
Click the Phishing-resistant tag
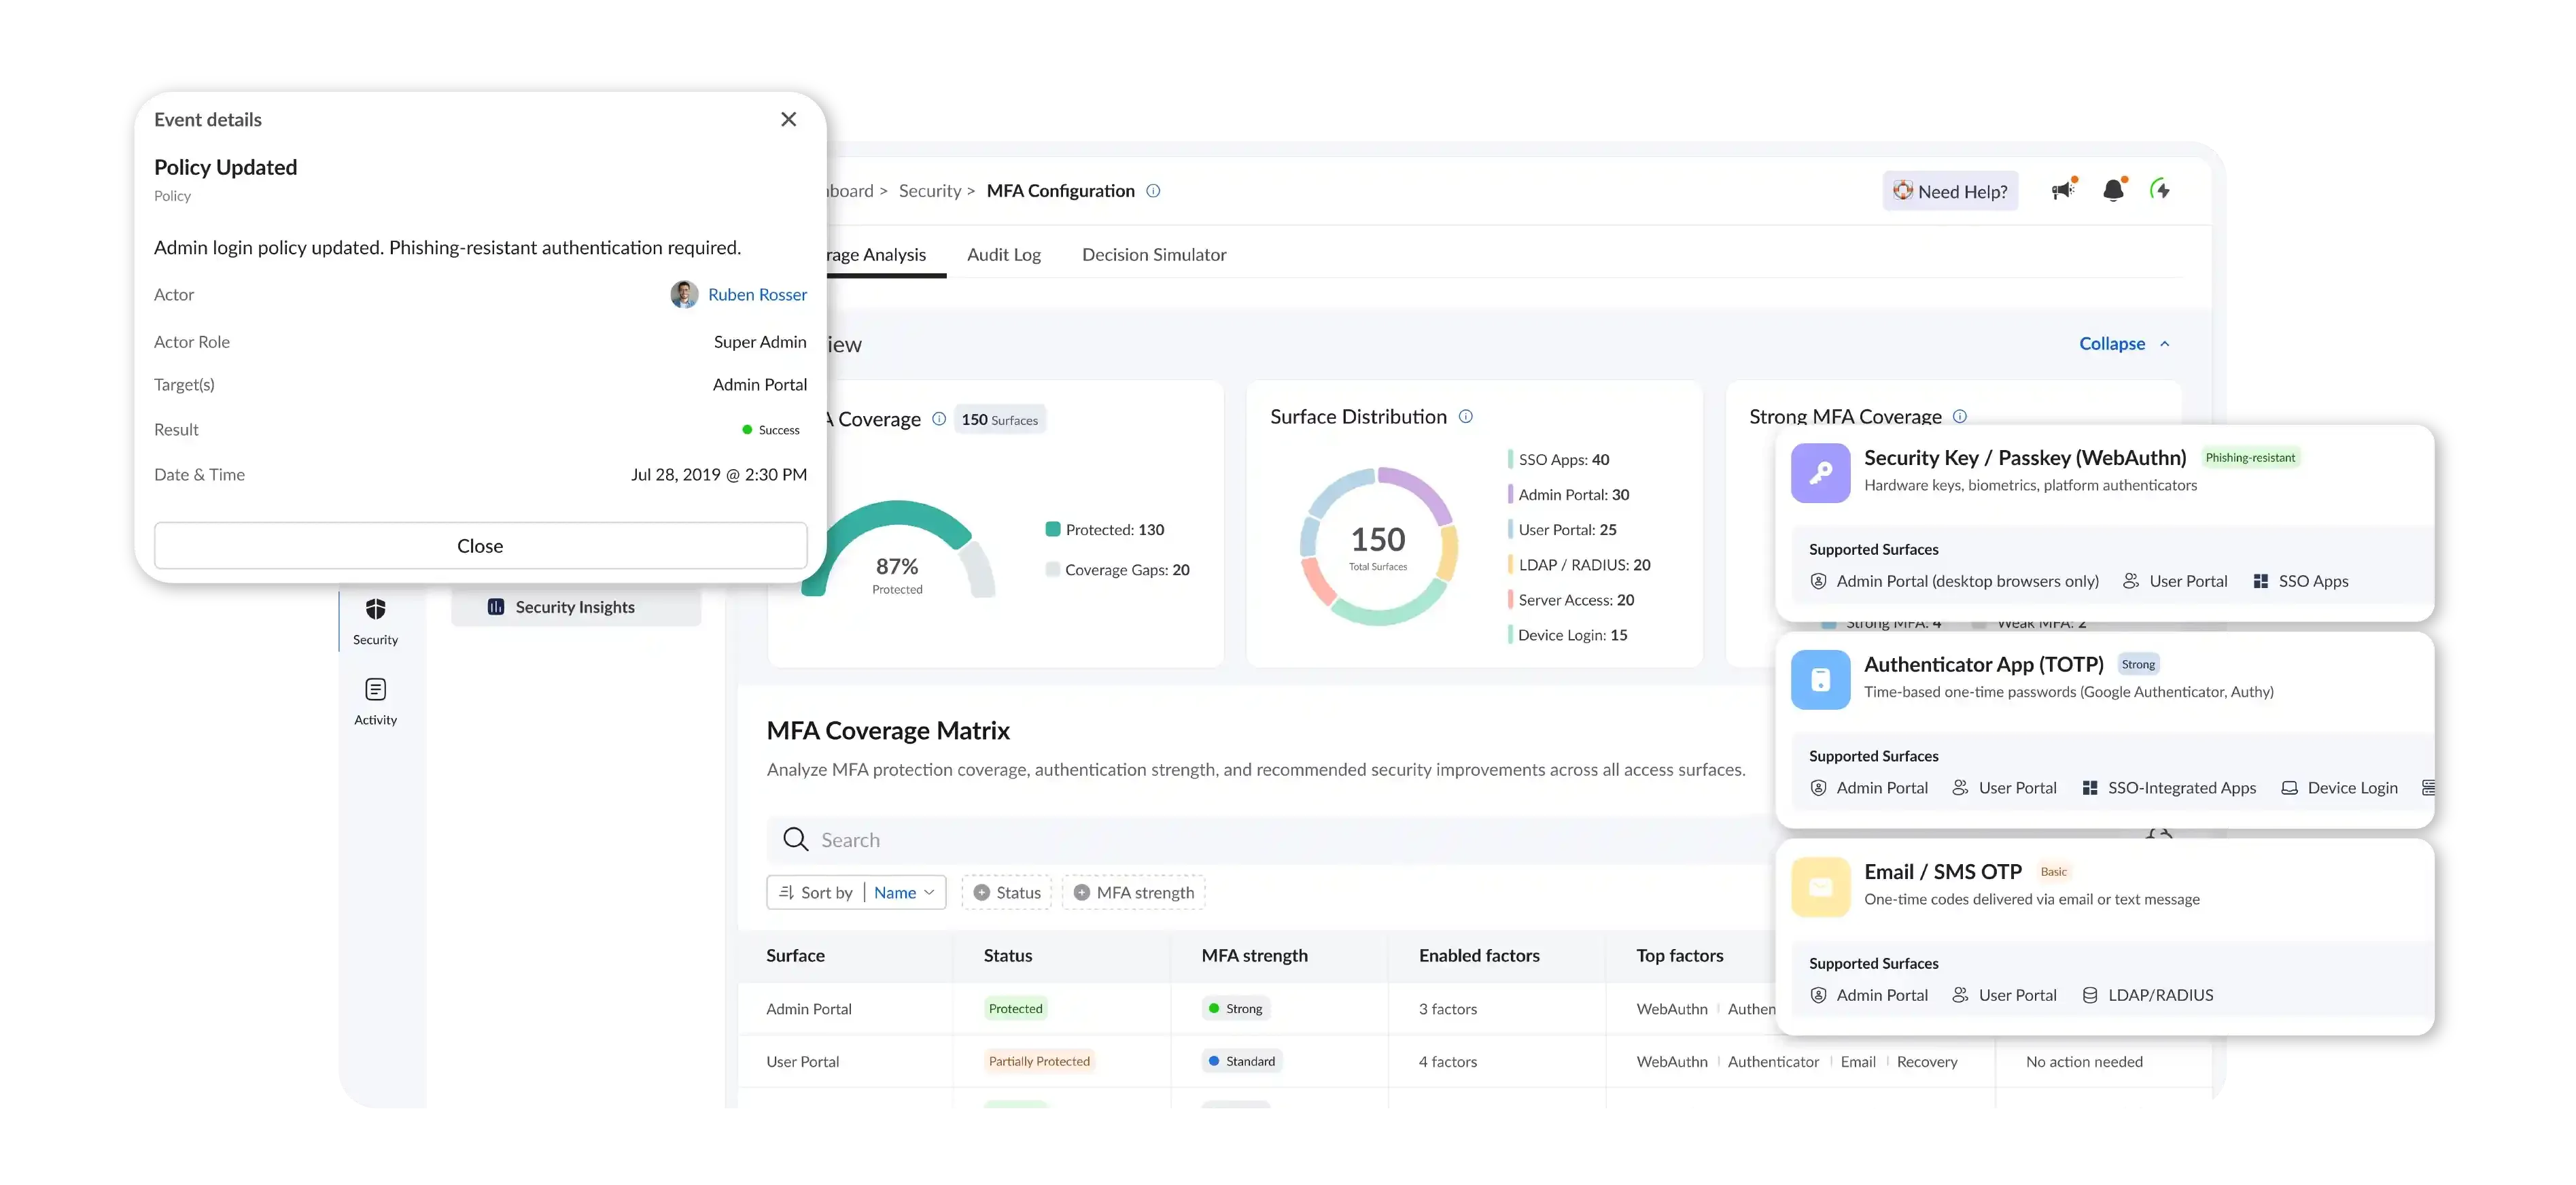pos(2250,457)
